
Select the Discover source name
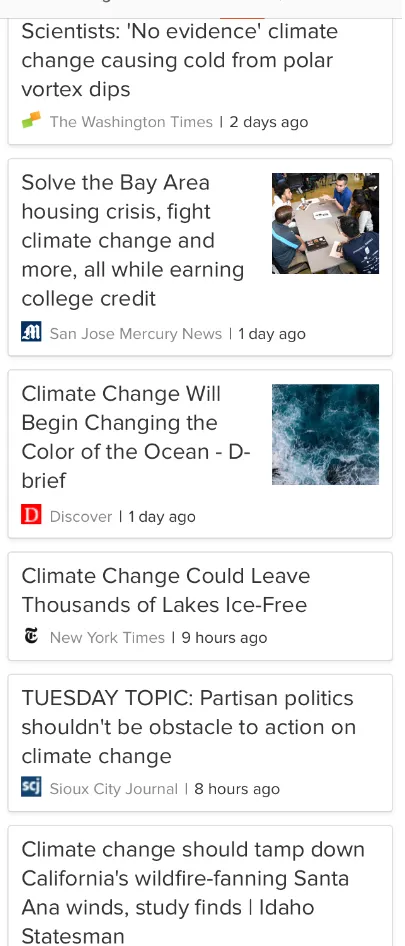[x=81, y=516]
